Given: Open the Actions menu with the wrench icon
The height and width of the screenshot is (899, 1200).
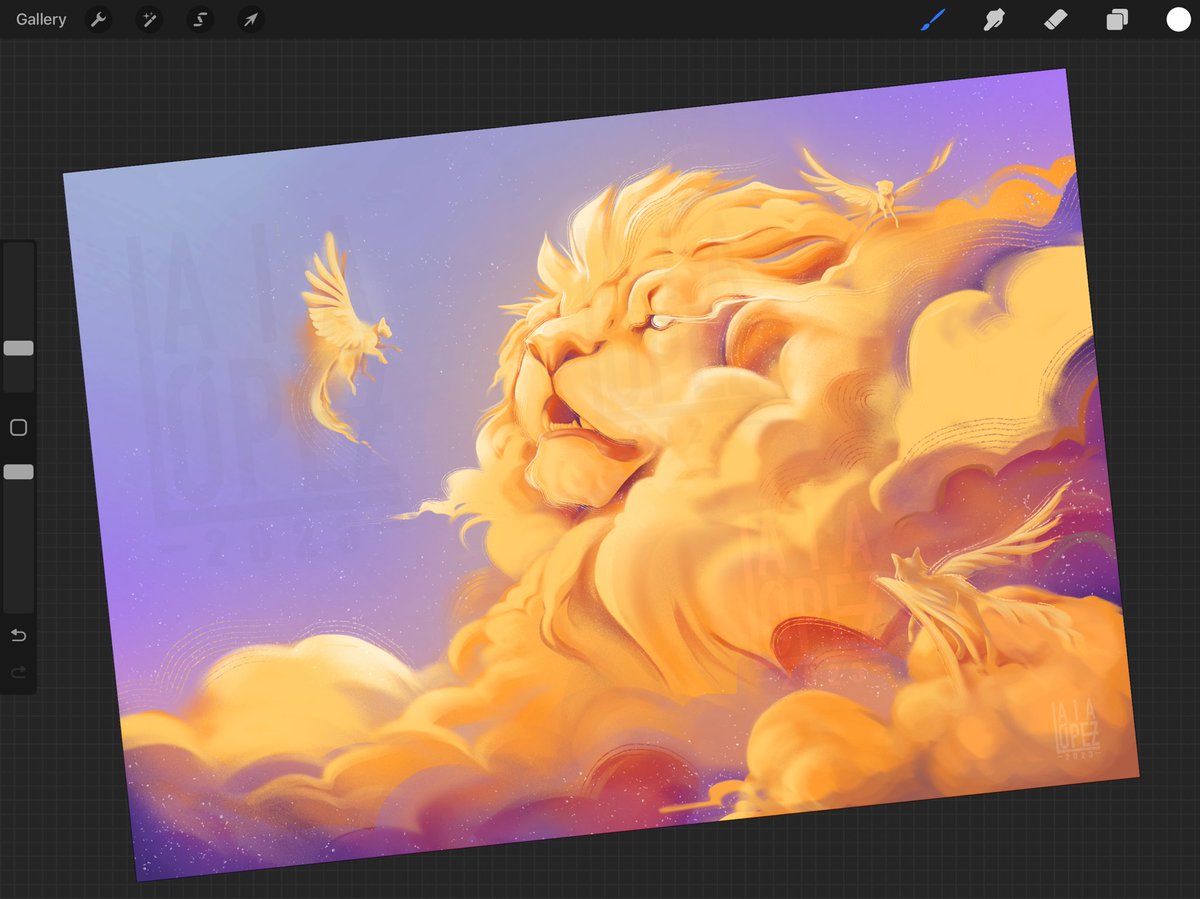Looking at the screenshot, I should tap(99, 19).
